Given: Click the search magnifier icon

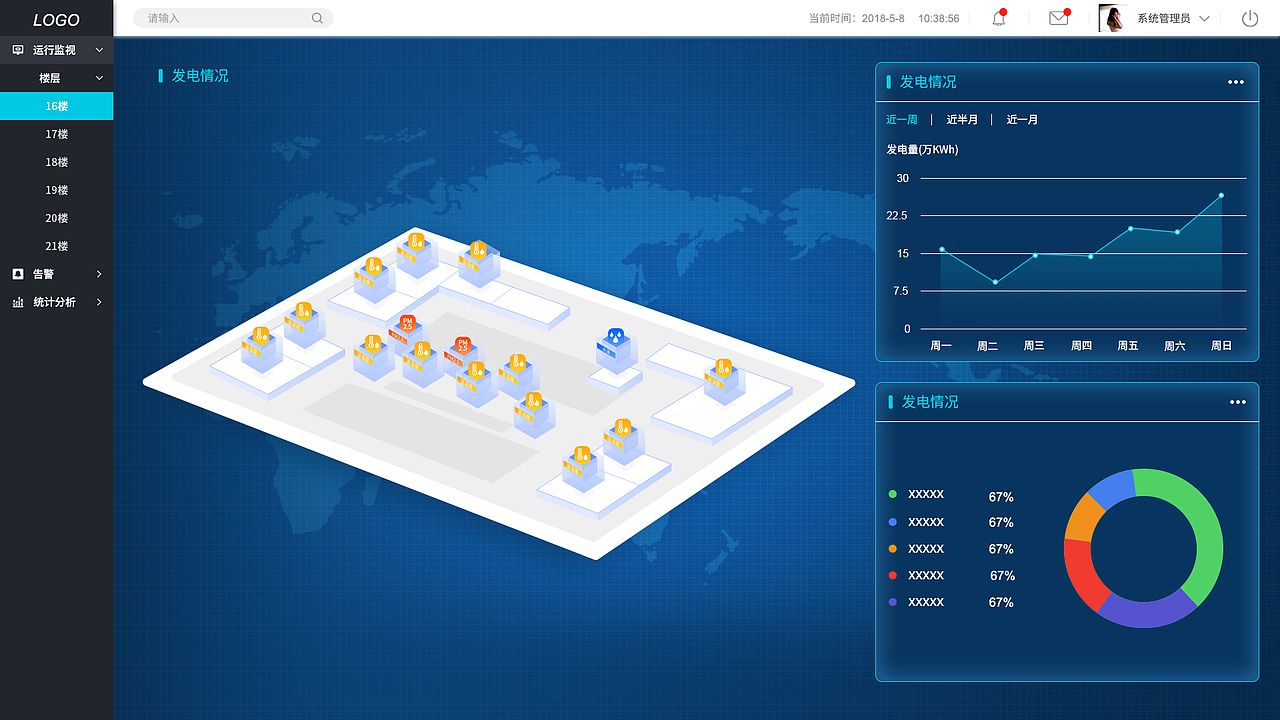Looking at the screenshot, I should coord(317,17).
